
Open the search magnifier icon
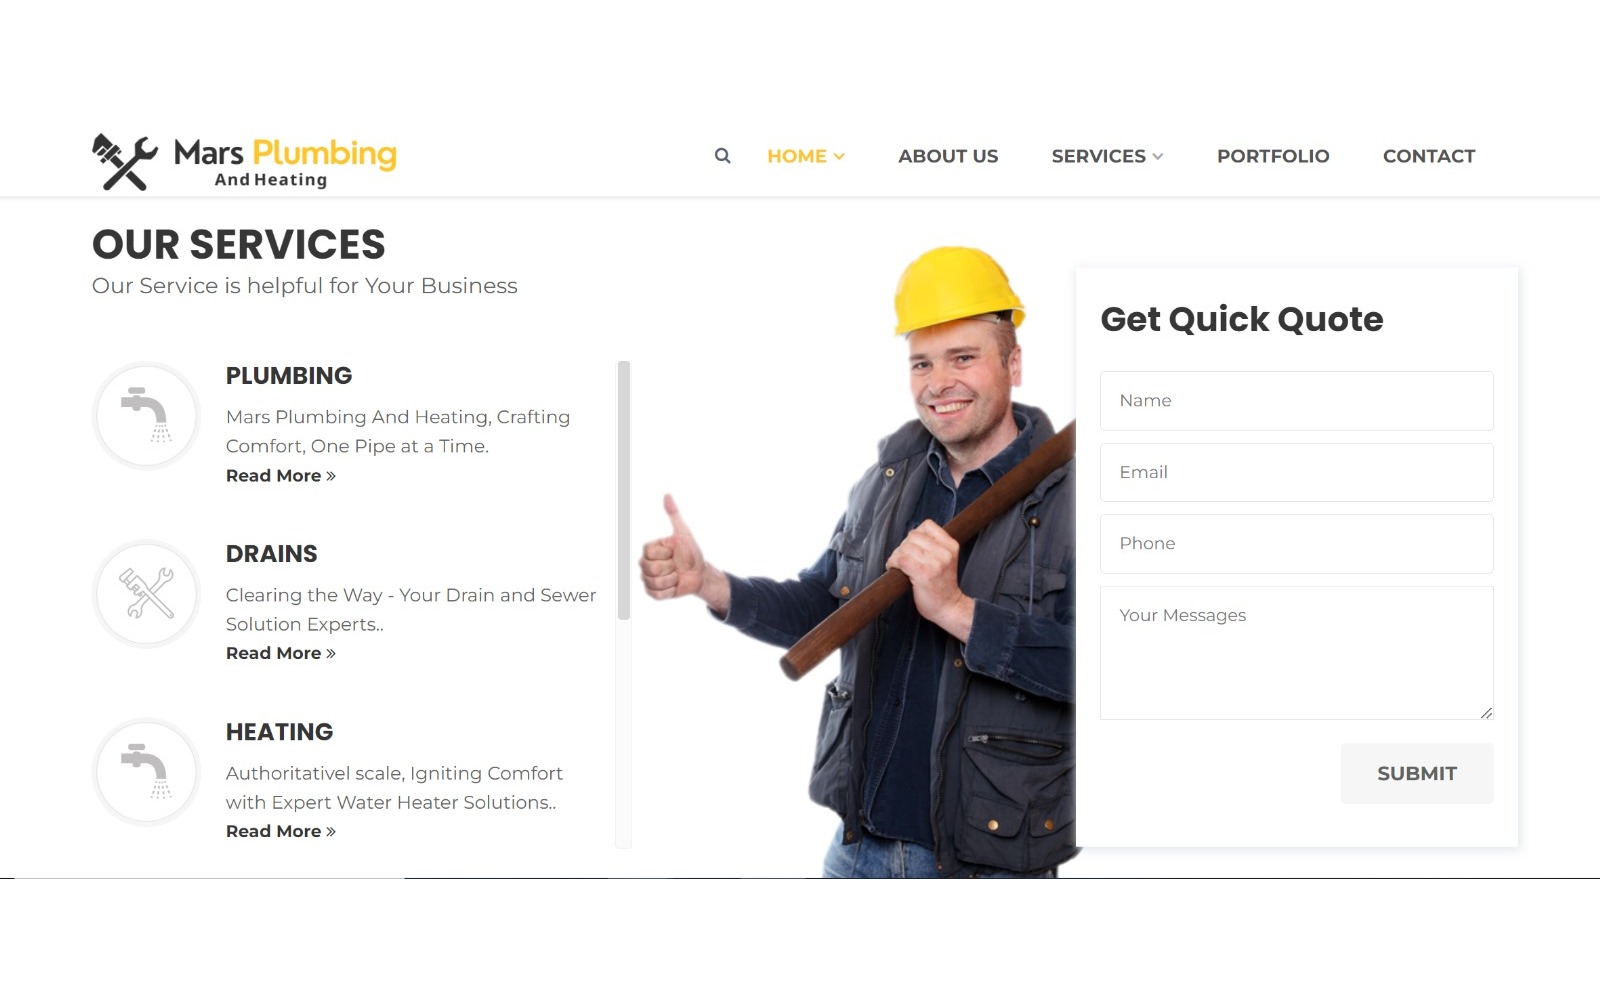click(x=722, y=156)
